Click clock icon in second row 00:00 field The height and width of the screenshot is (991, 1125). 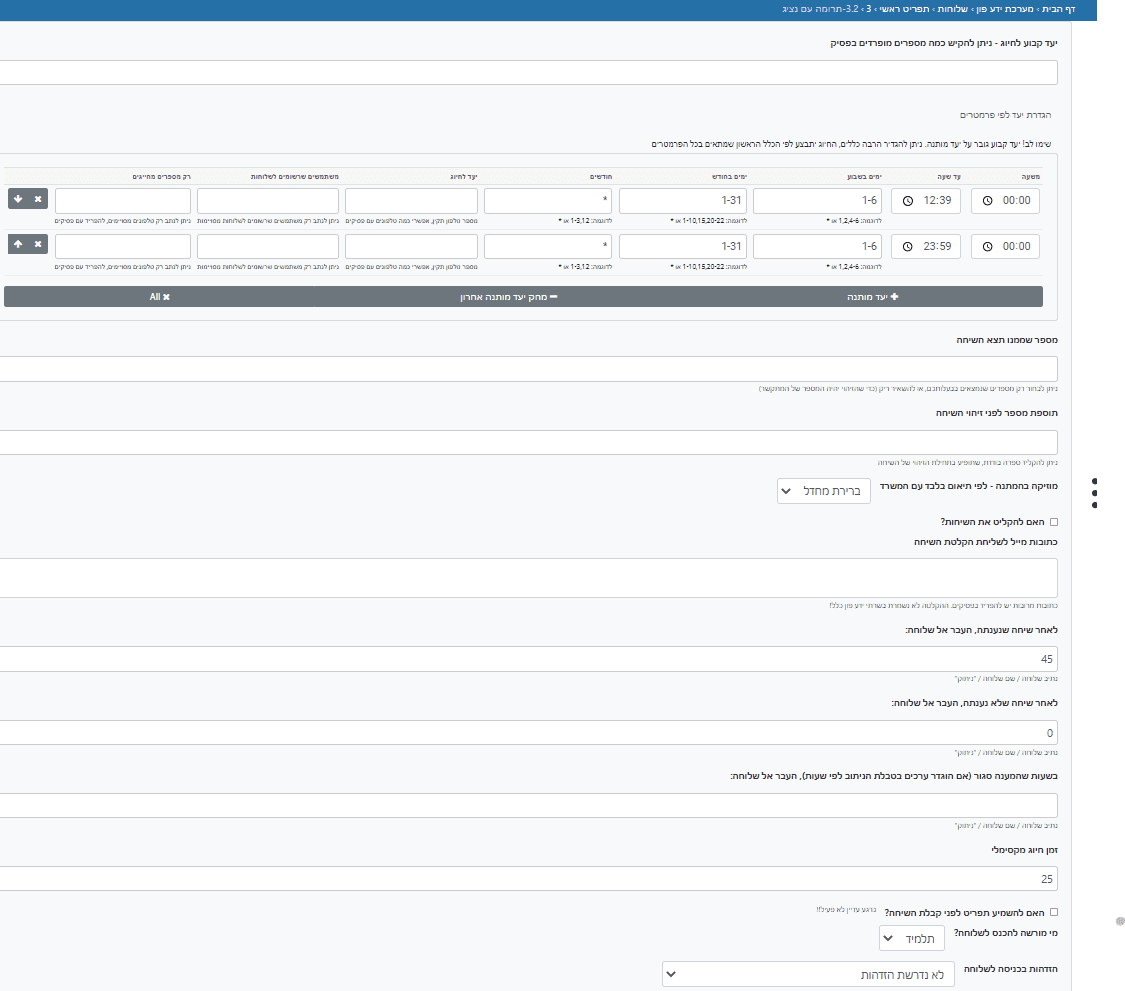[987, 247]
